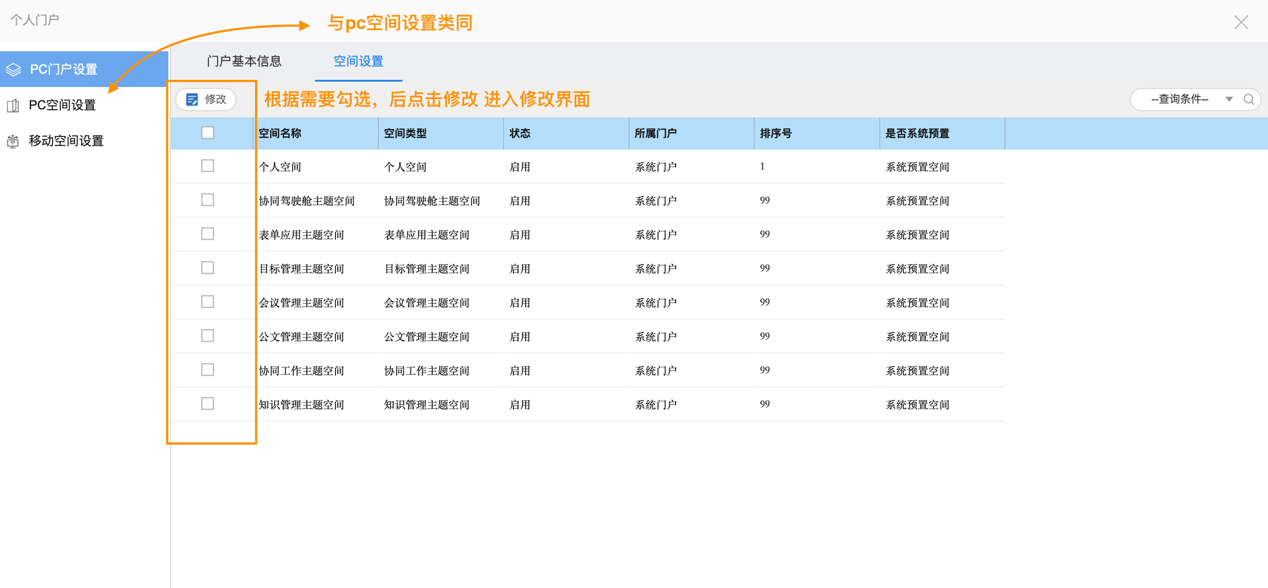This screenshot has width=1268, height=588.
Task: Open the 查询条件 dropdown arrow
Action: click(1229, 99)
